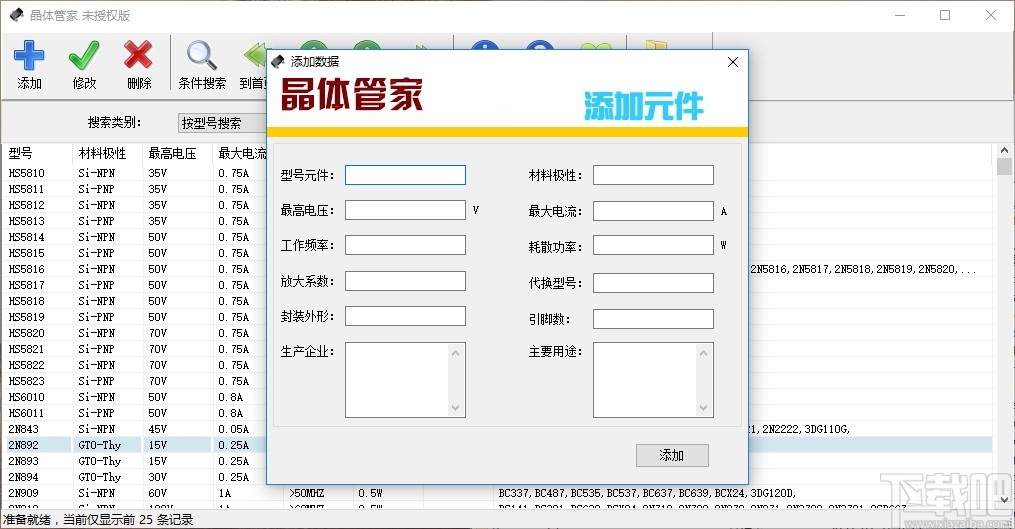Image resolution: width=1015 pixels, height=529 pixels.
Task: Click the main table scrollbar up arrow
Action: pyautogui.click(x=1004, y=150)
